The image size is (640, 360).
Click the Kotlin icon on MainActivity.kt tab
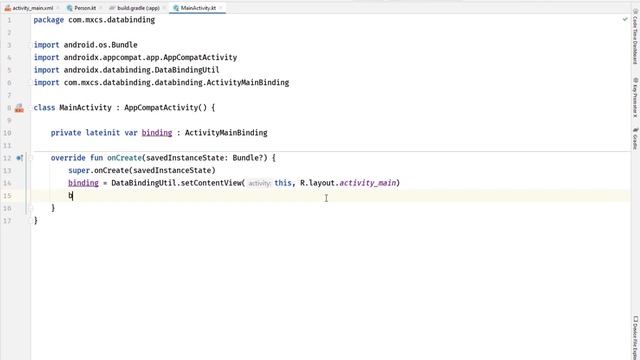[176, 8]
